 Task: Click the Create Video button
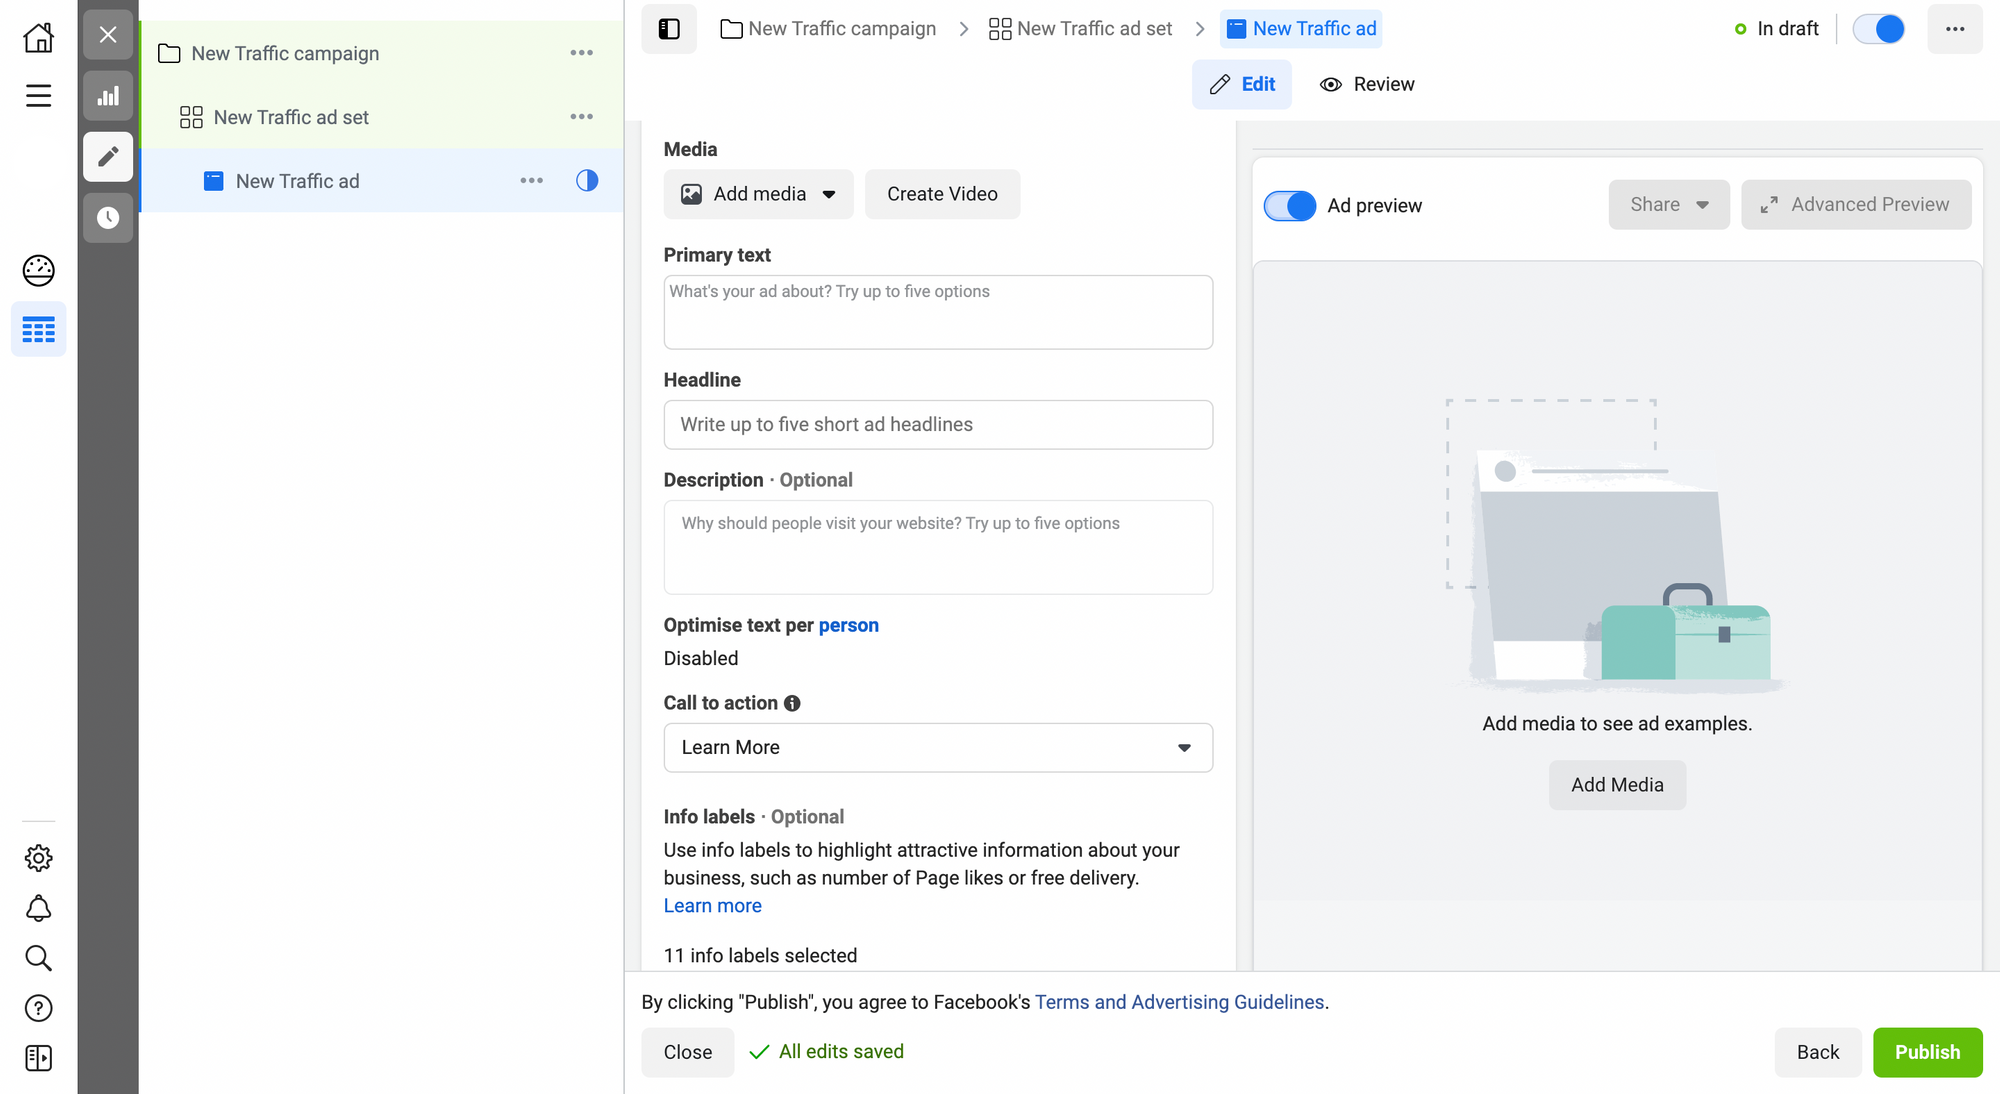pyautogui.click(x=942, y=194)
